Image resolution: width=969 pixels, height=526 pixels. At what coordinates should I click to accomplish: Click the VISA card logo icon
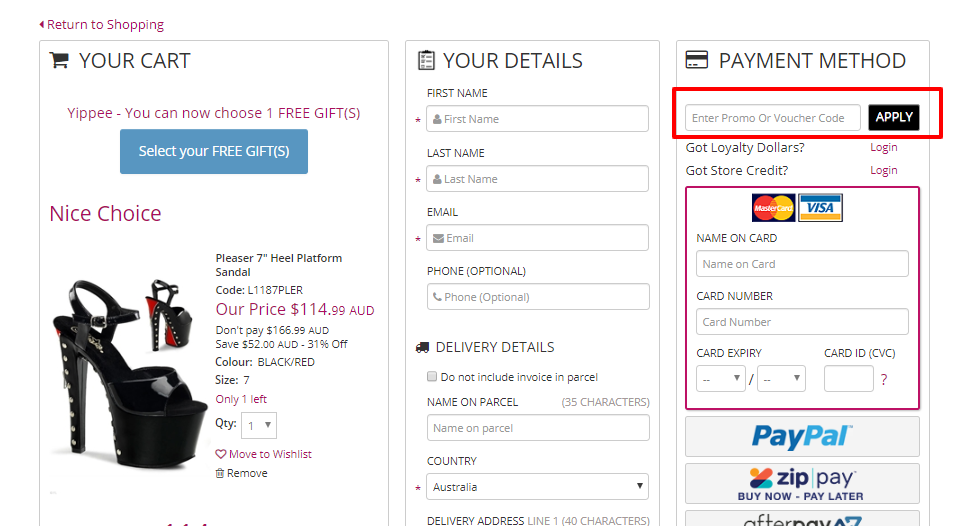[820, 208]
